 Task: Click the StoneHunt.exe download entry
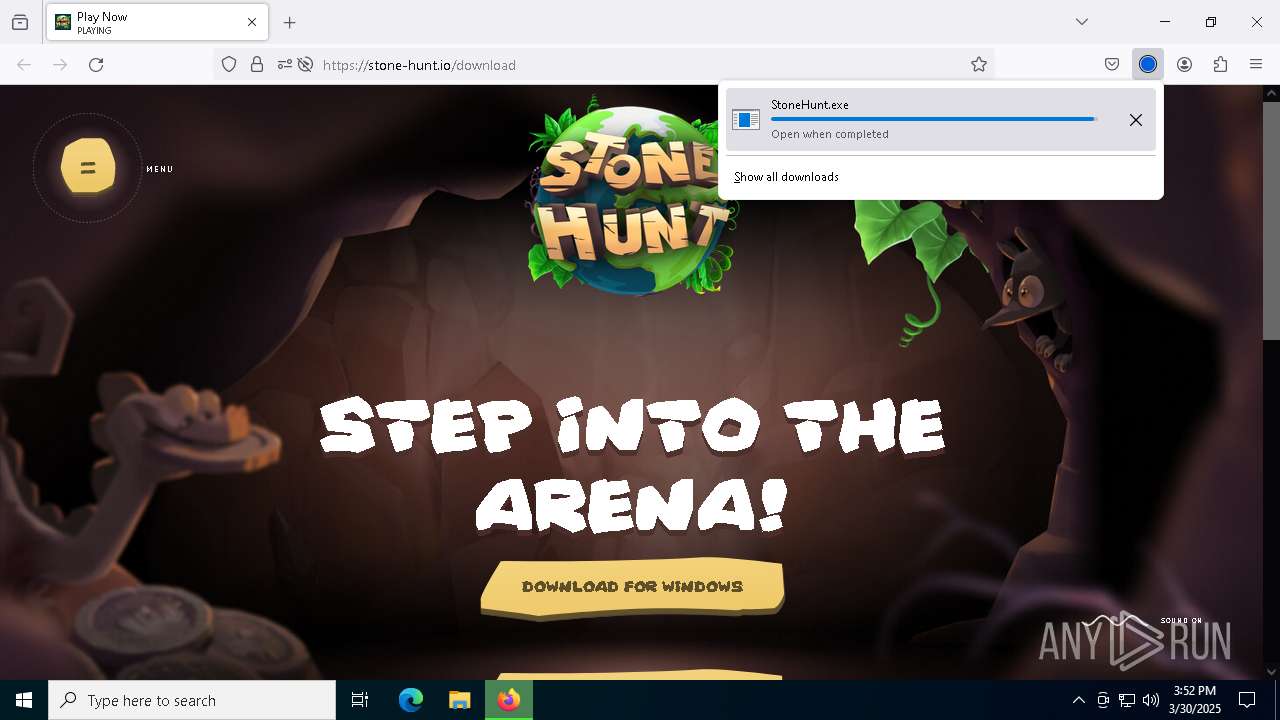[941, 119]
